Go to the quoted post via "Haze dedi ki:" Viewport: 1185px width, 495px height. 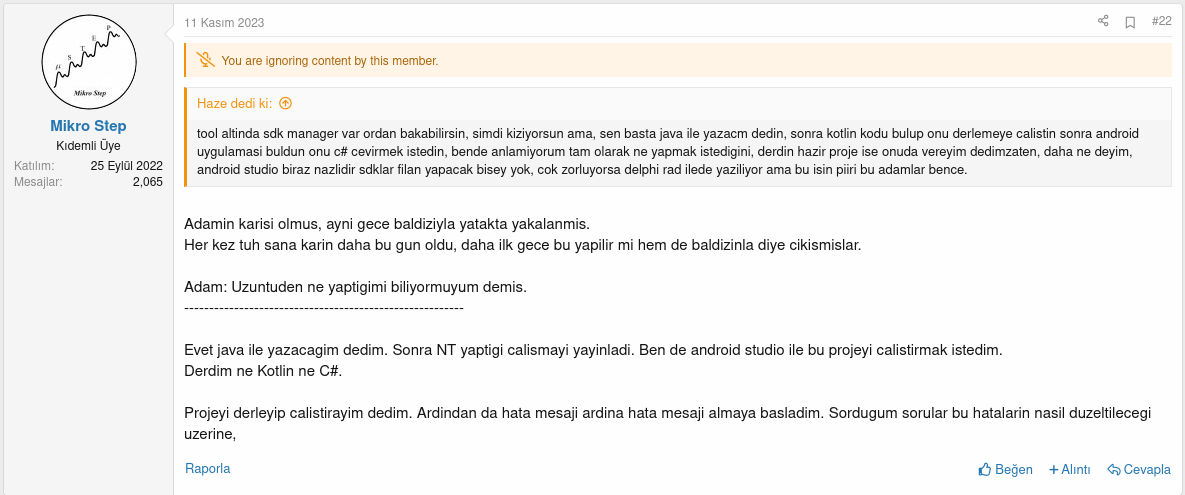pos(235,103)
